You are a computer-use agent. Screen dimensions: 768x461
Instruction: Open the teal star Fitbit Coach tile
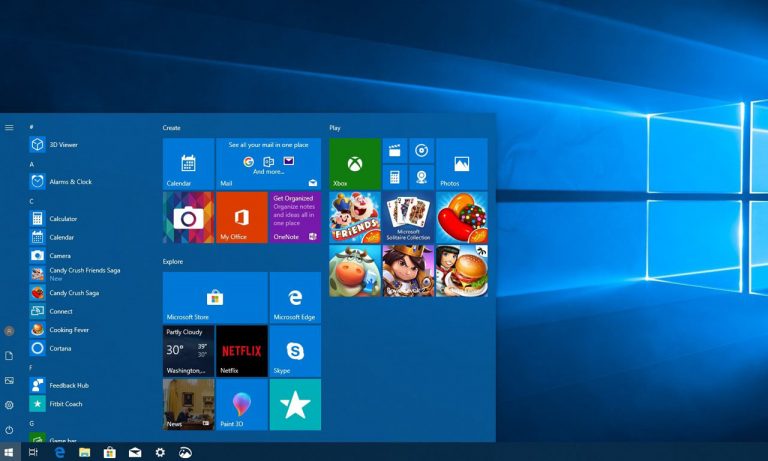295,404
